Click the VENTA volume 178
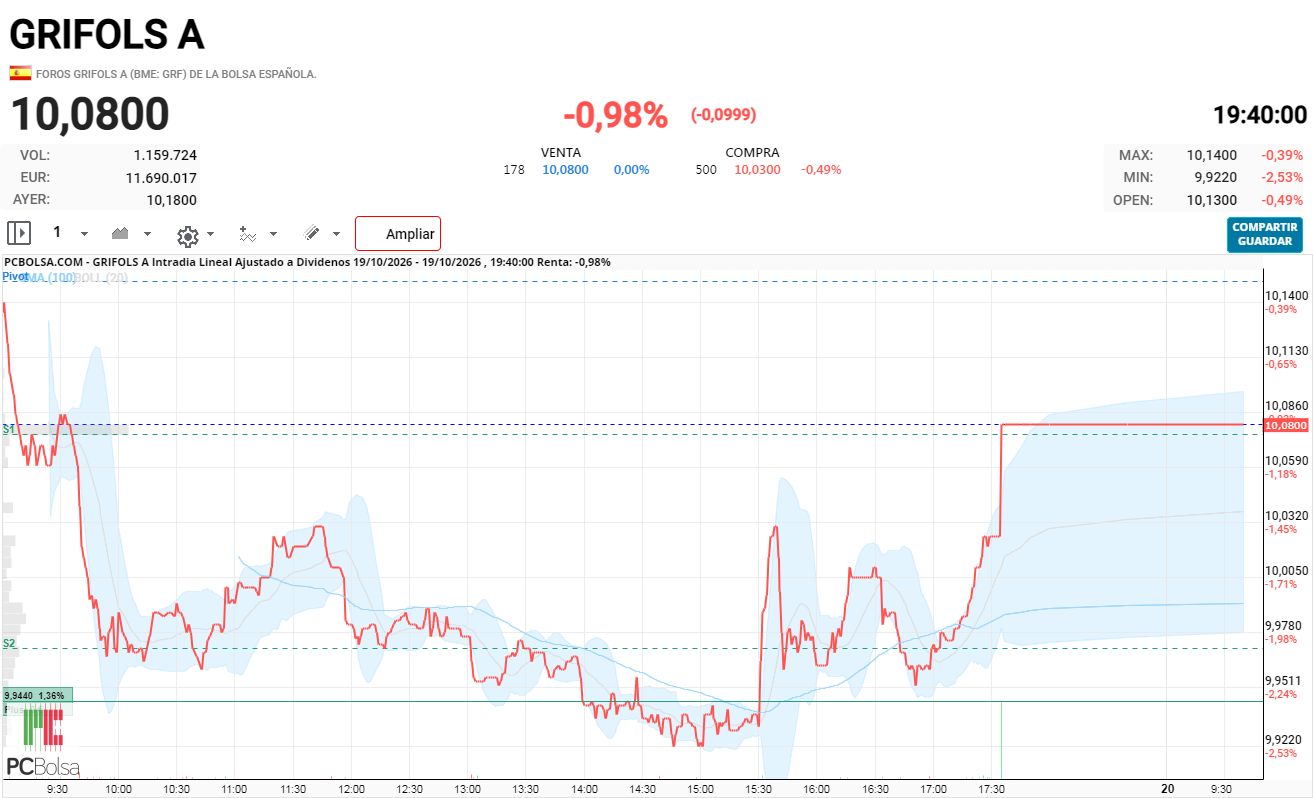The width and height of the screenshot is (1315, 798). pos(514,170)
